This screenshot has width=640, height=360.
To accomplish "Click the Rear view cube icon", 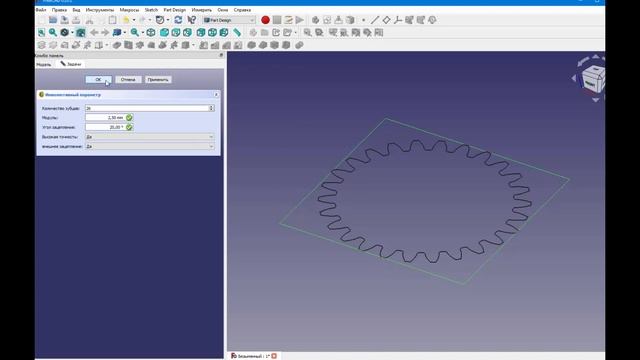I will tap(201, 33).
